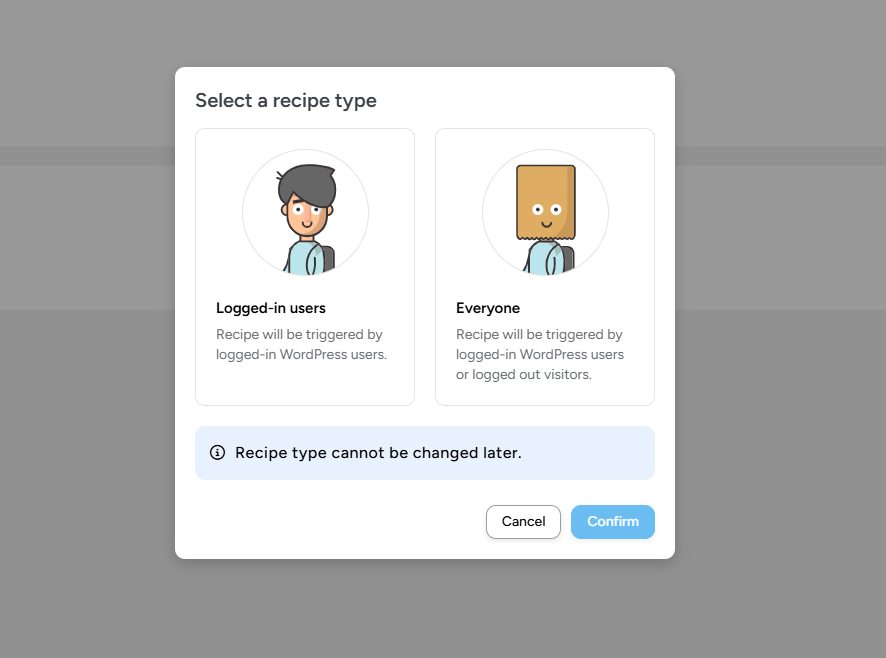The height and width of the screenshot is (658, 886).
Task: Click the 'Recipe type cannot be changed later' notice
Action: tap(378, 453)
